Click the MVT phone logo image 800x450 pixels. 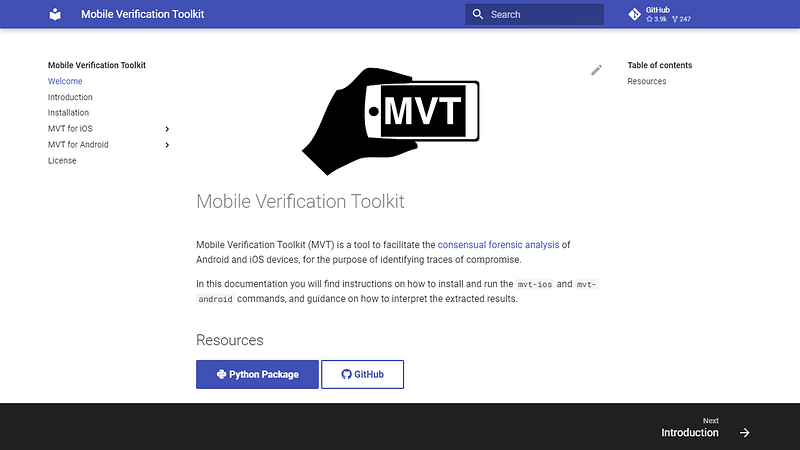click(391, 121)
